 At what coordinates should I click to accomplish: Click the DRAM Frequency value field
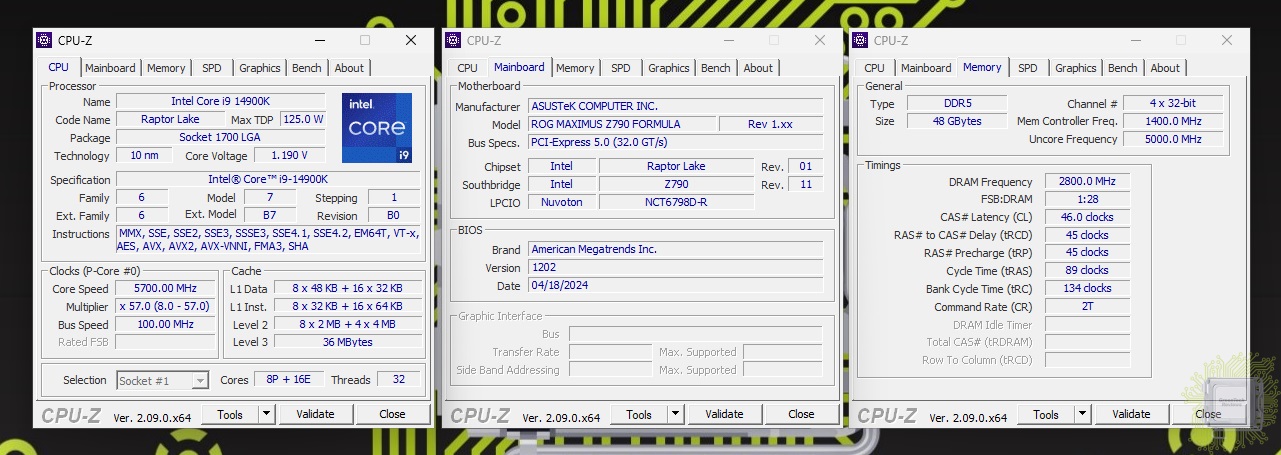tap(1087, 182)
